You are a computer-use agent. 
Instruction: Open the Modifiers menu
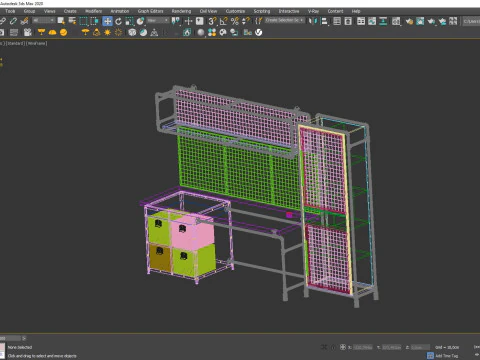tap(93, 11)
